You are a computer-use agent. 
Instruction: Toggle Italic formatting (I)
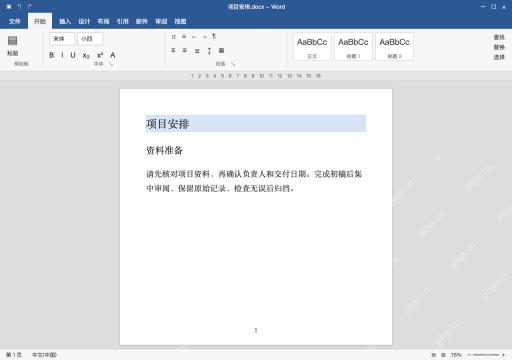pyautogui.click(x=62, y=55)
